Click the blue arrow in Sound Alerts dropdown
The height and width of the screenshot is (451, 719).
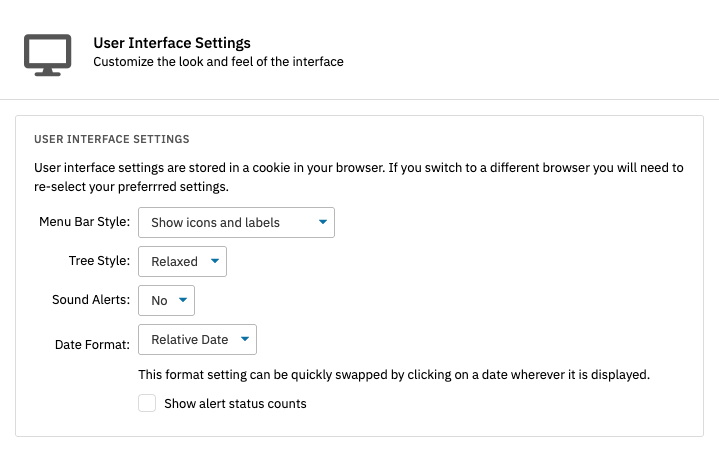pyautogui.click(x=182, y=300)
